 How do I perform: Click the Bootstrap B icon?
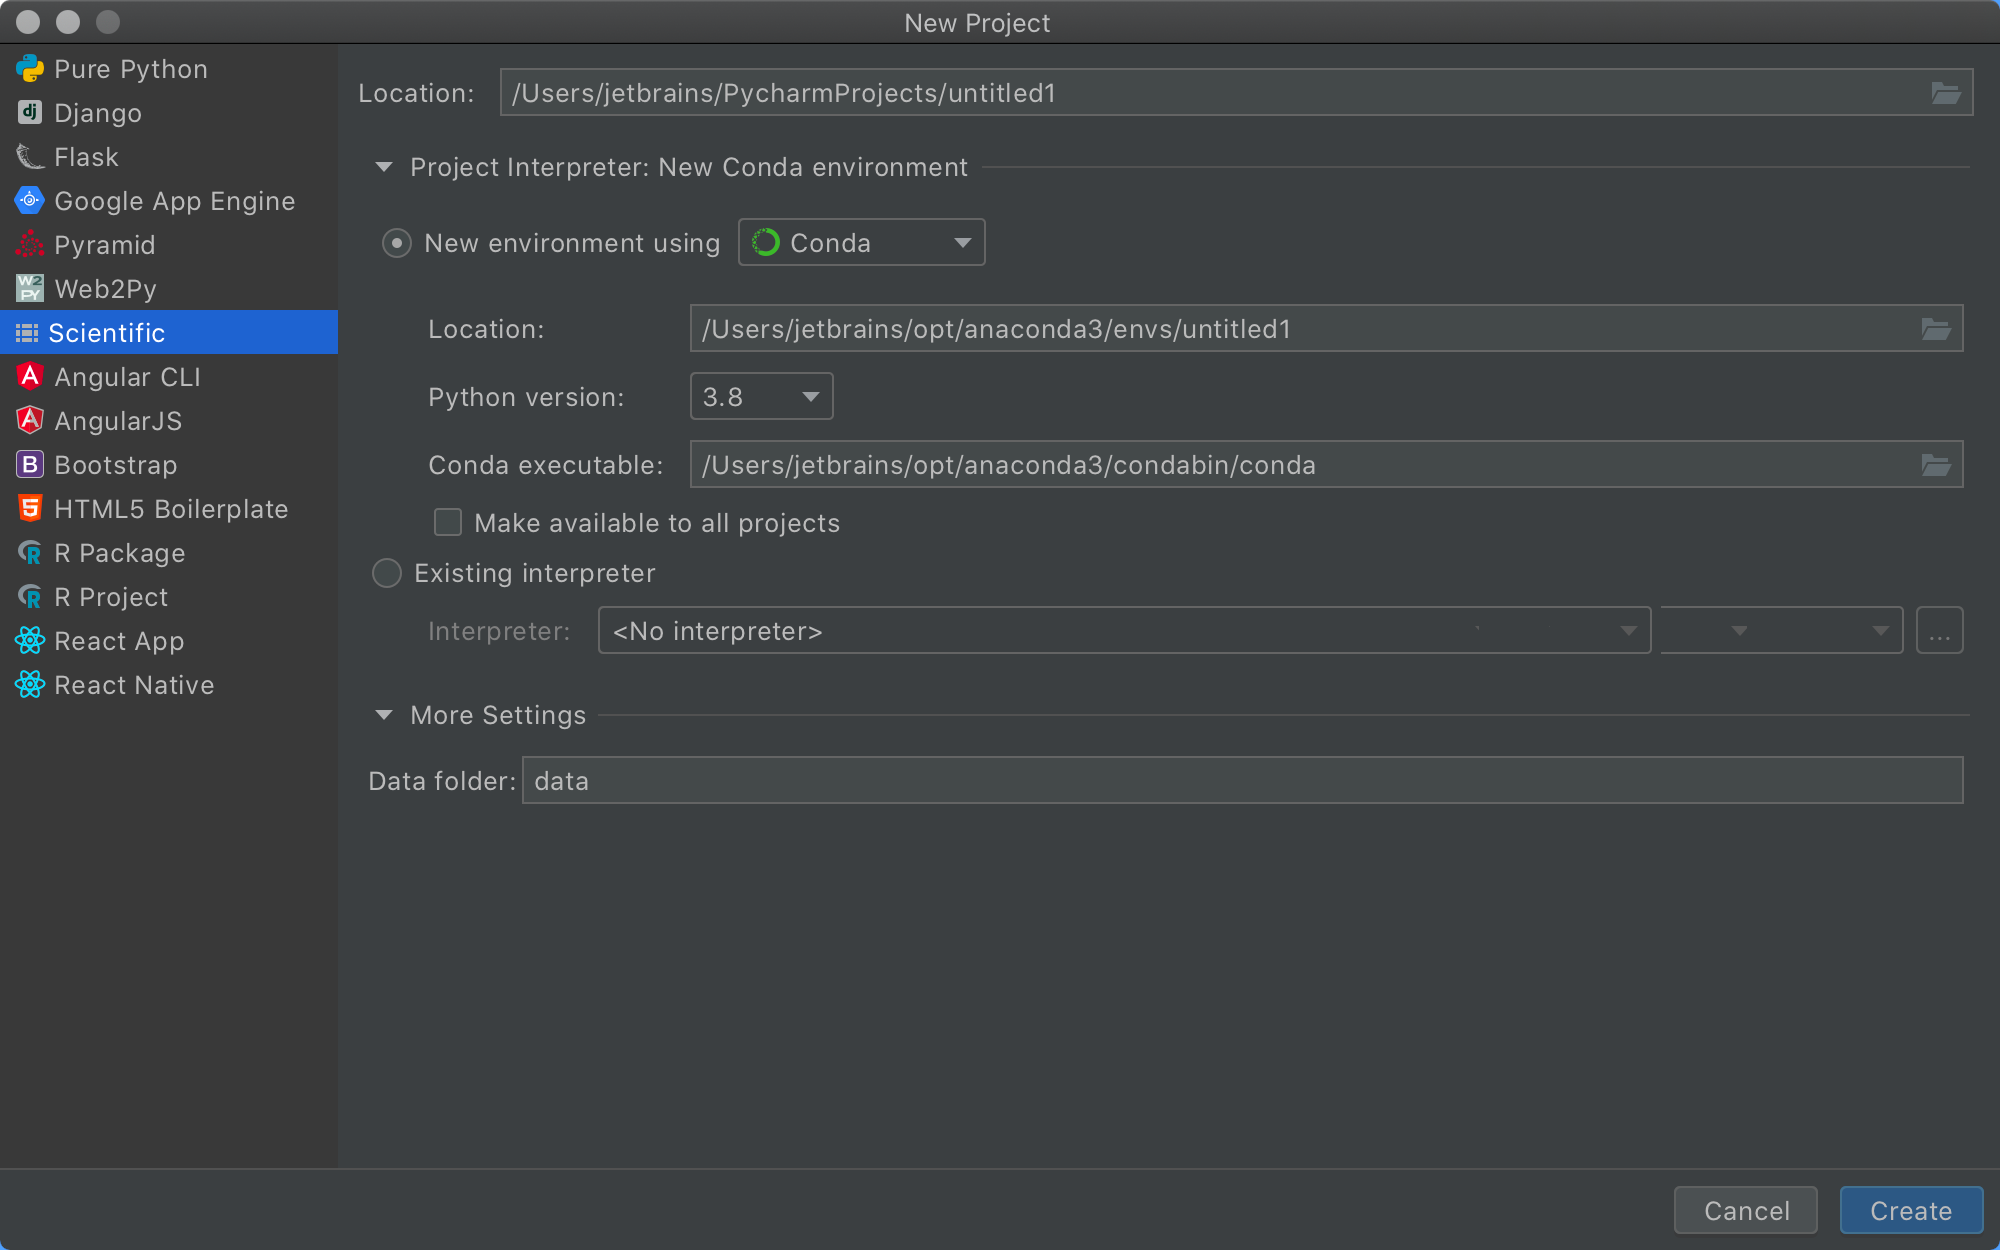coord(30,464)
